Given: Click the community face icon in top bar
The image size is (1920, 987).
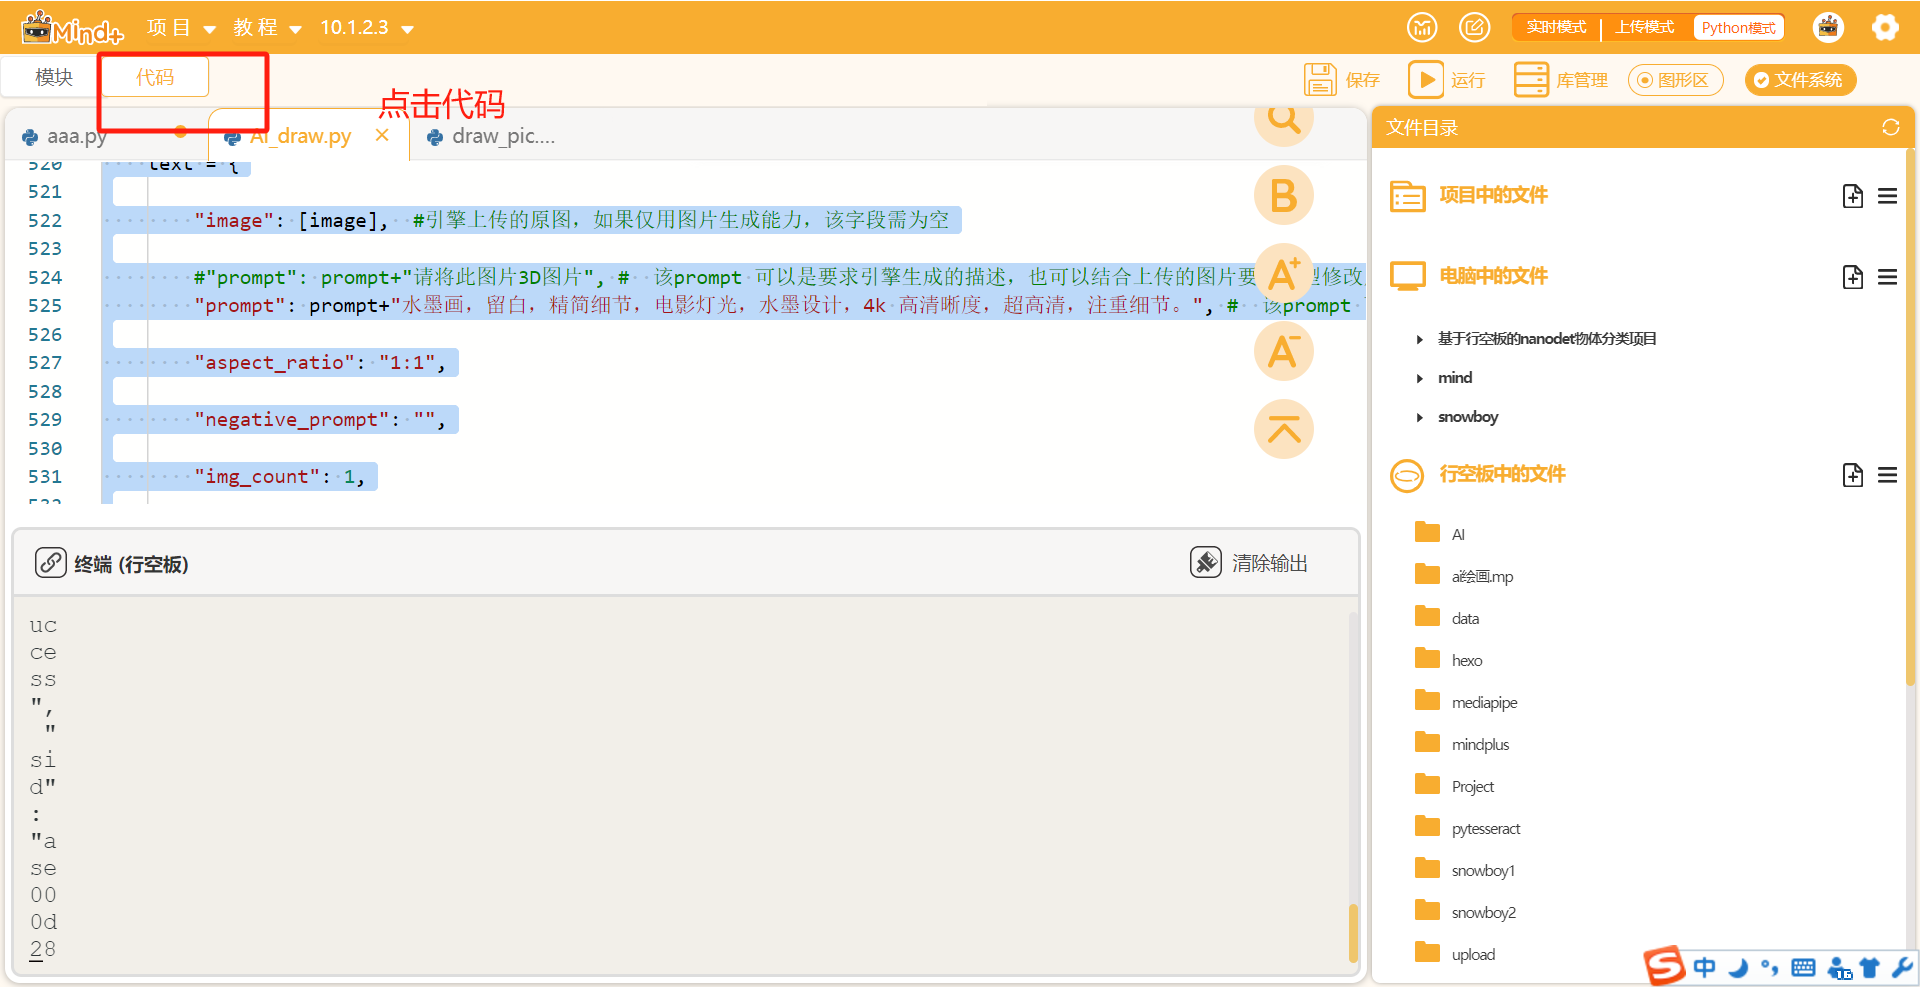Looking at the screenshot, I should pos(1422,27).
